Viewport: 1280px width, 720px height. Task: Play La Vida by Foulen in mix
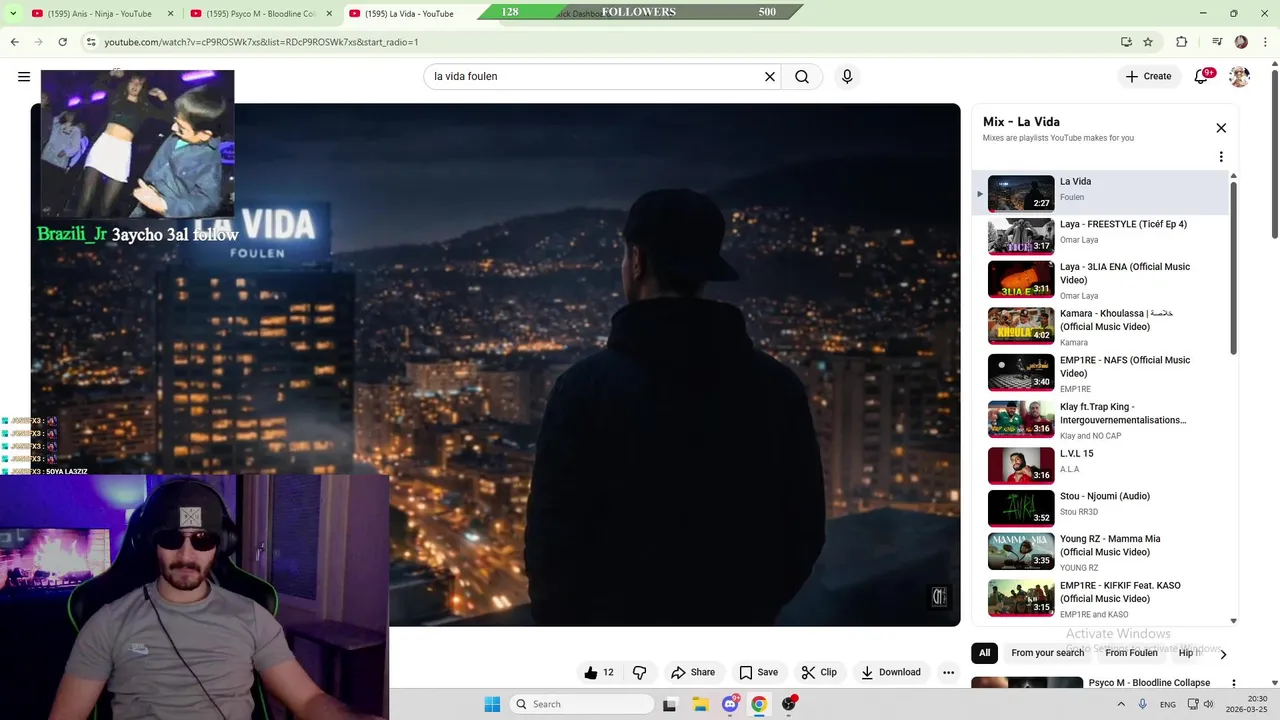click(x=1100, y=193)
